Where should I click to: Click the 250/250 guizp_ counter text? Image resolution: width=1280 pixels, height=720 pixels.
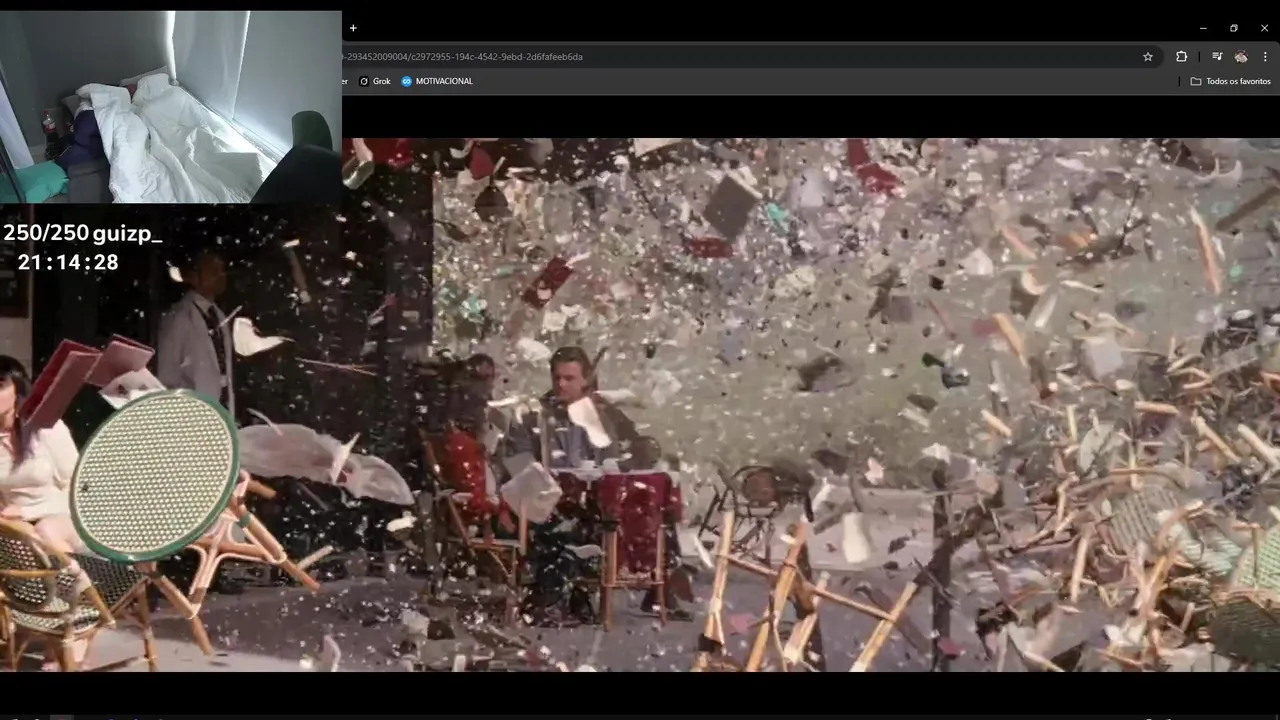82,234
